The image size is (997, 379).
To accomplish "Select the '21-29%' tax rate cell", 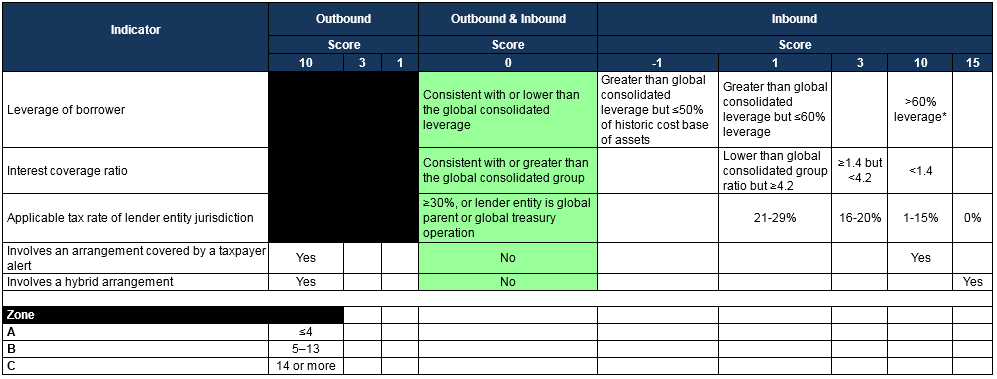I will point(776,217).
